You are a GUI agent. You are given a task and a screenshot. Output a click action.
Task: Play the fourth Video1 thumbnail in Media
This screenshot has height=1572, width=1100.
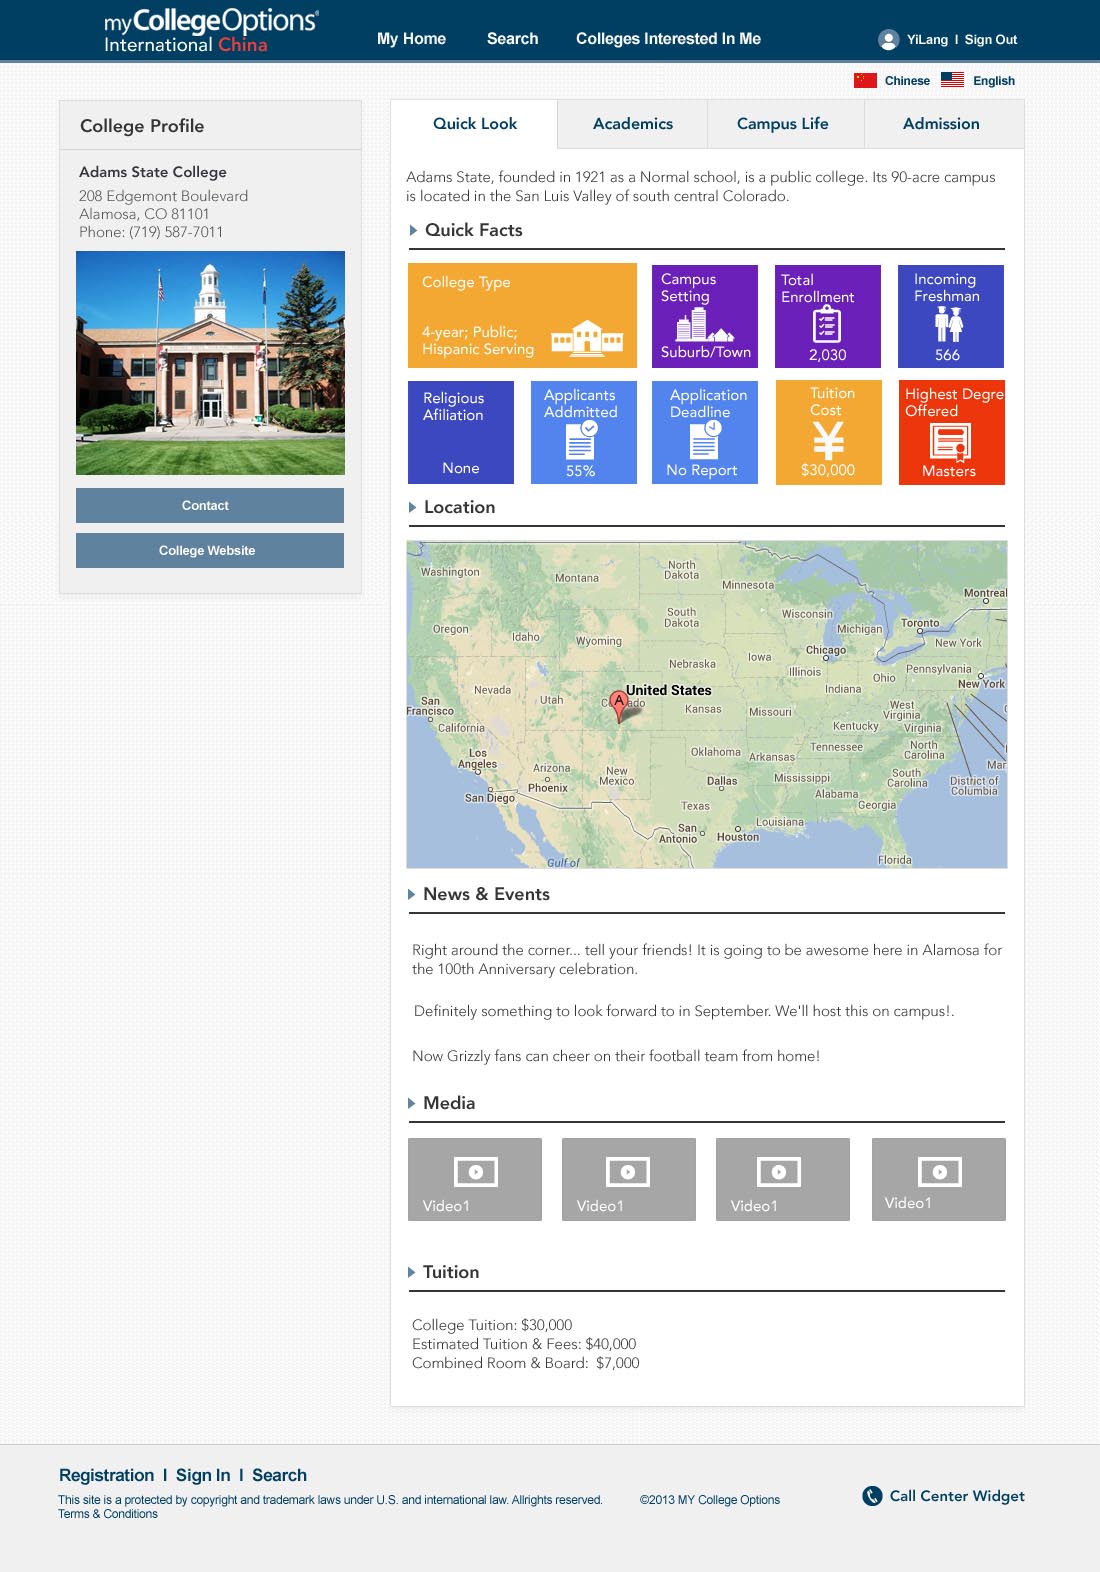[x=939, y=1179]
